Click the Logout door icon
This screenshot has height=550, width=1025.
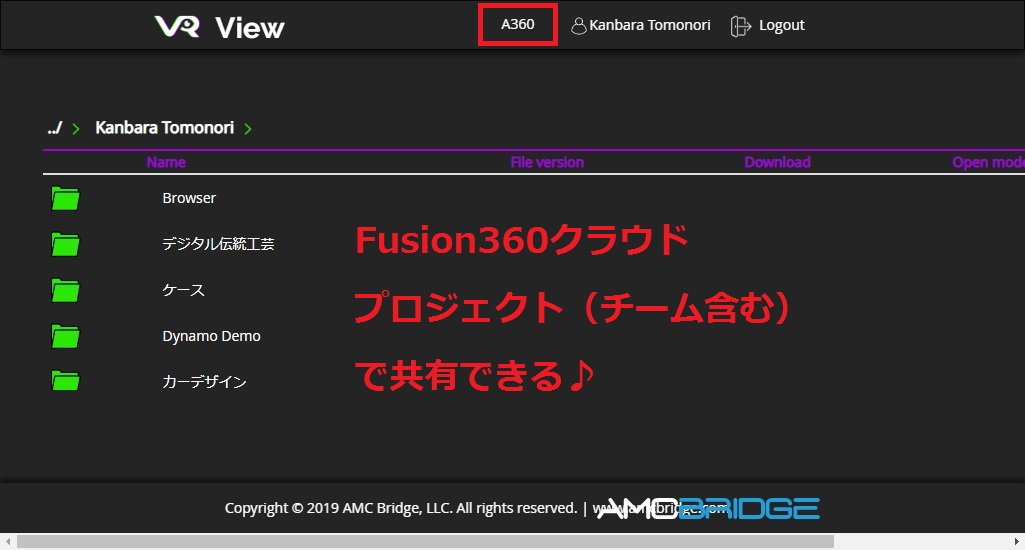pos(741,26)
